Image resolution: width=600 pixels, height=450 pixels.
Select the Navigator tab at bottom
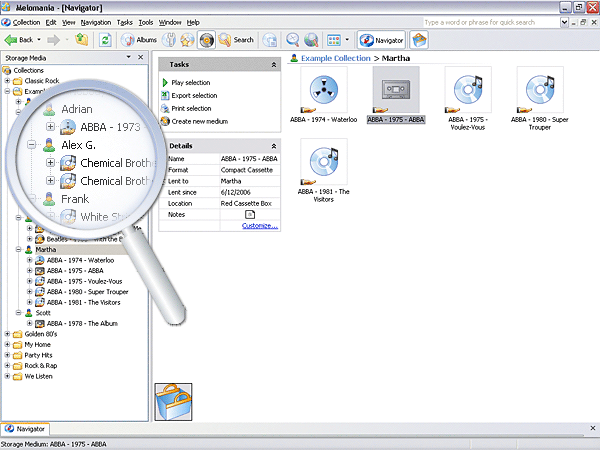[x=26, y=429]
